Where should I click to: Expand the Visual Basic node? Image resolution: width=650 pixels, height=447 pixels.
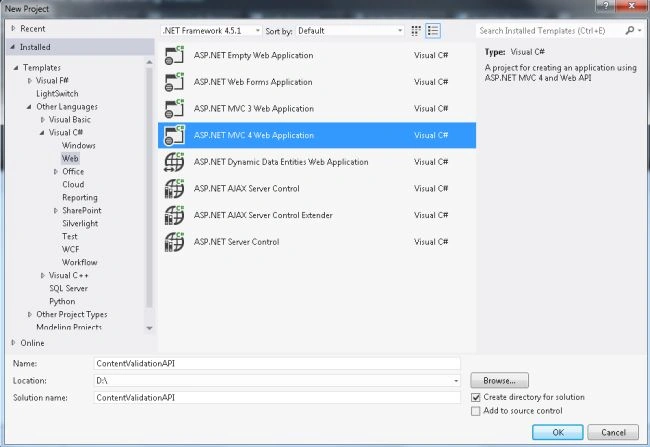coord(42,119)
